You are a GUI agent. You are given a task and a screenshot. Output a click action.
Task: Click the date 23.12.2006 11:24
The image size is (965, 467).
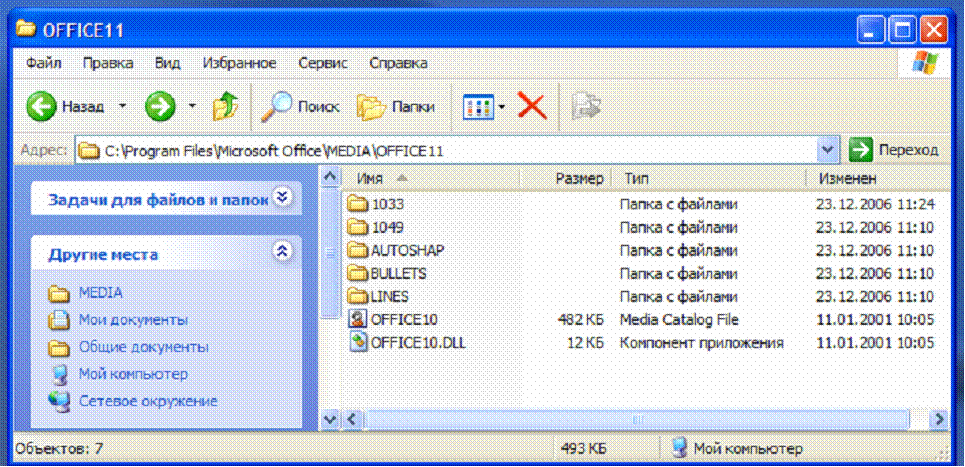[x=875, y=204]
